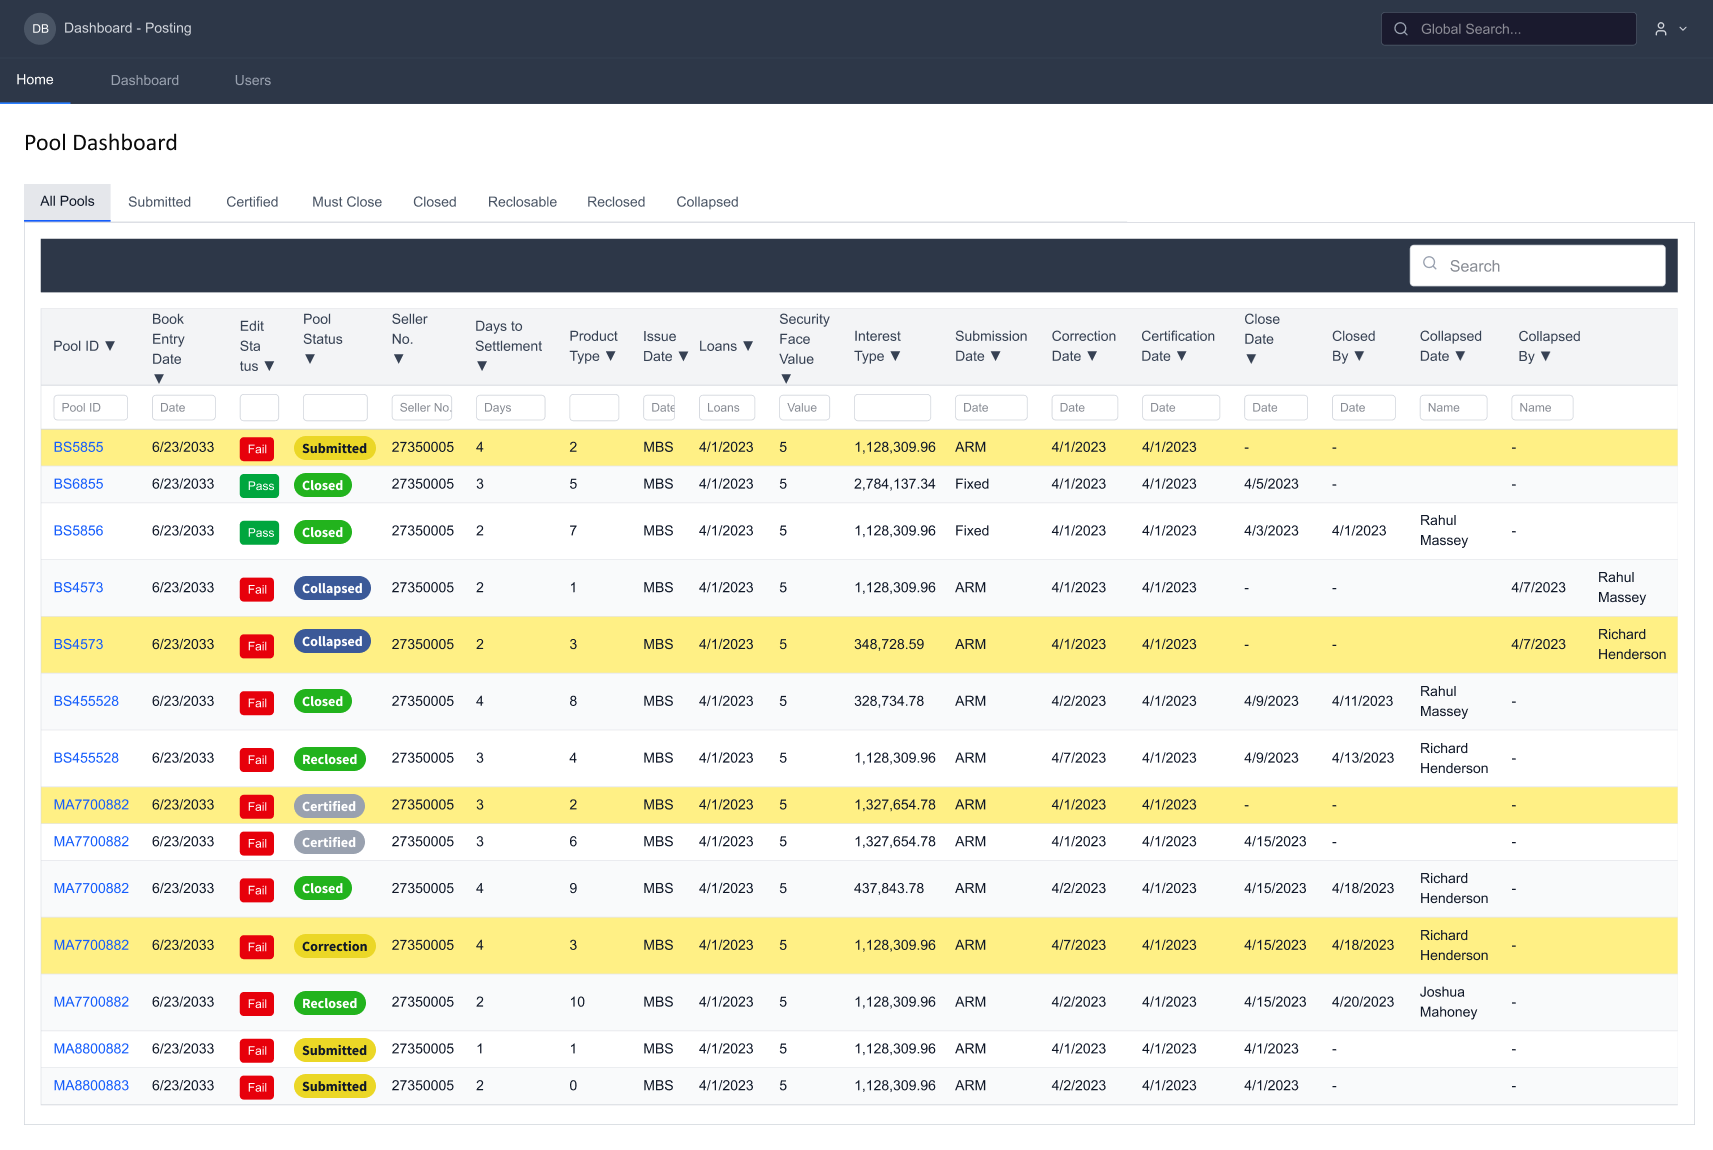The width and height of the screenshot is (1713, 1150).
Task: Open pool link MA8800883
Action: point(91,1085)
